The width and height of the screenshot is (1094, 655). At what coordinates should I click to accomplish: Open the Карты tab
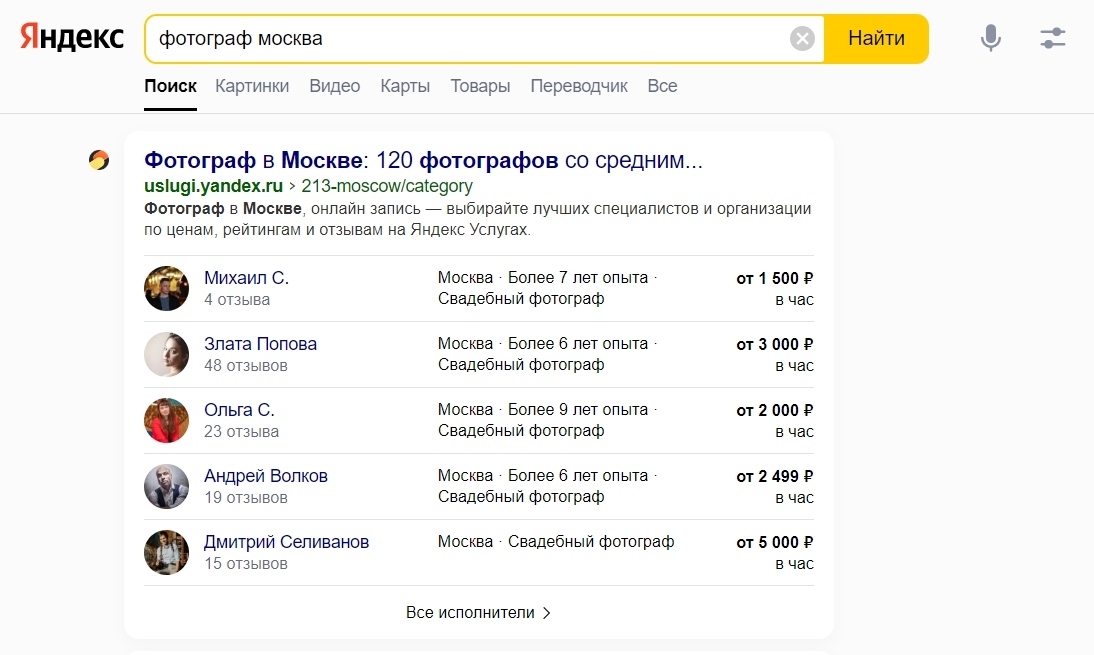[405, 86]
